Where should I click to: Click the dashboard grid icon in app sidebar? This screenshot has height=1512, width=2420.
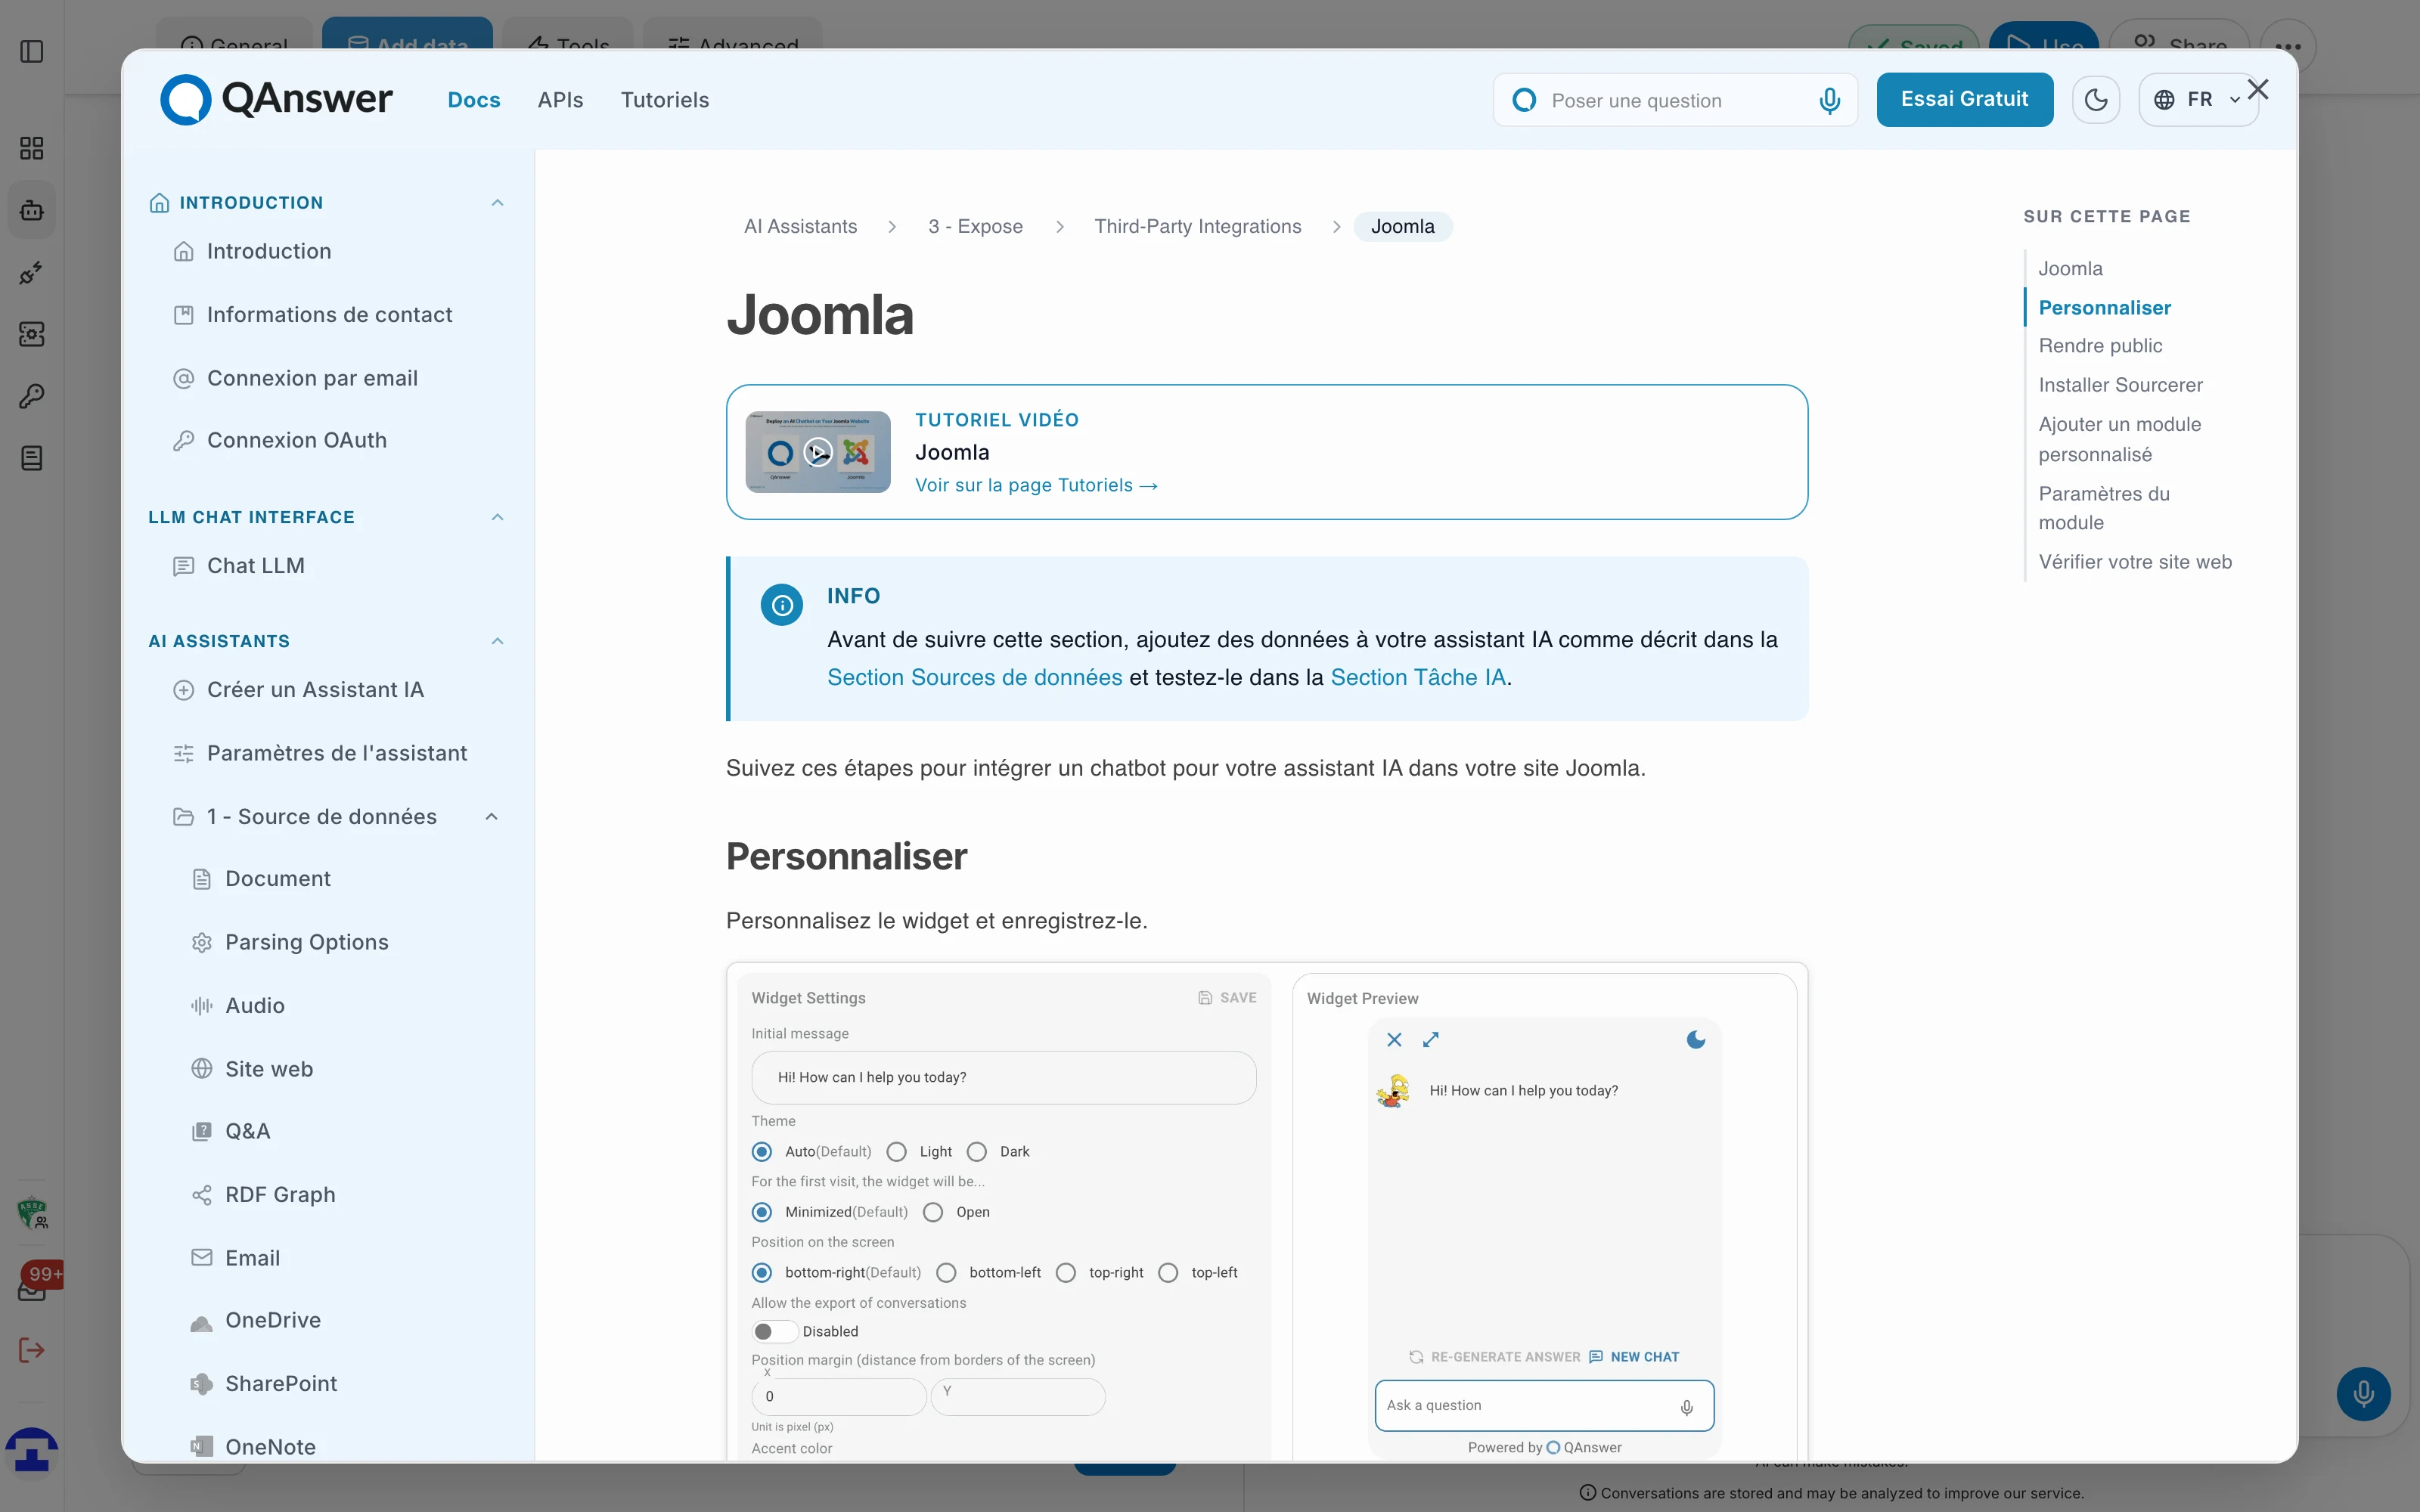(32, 149)
